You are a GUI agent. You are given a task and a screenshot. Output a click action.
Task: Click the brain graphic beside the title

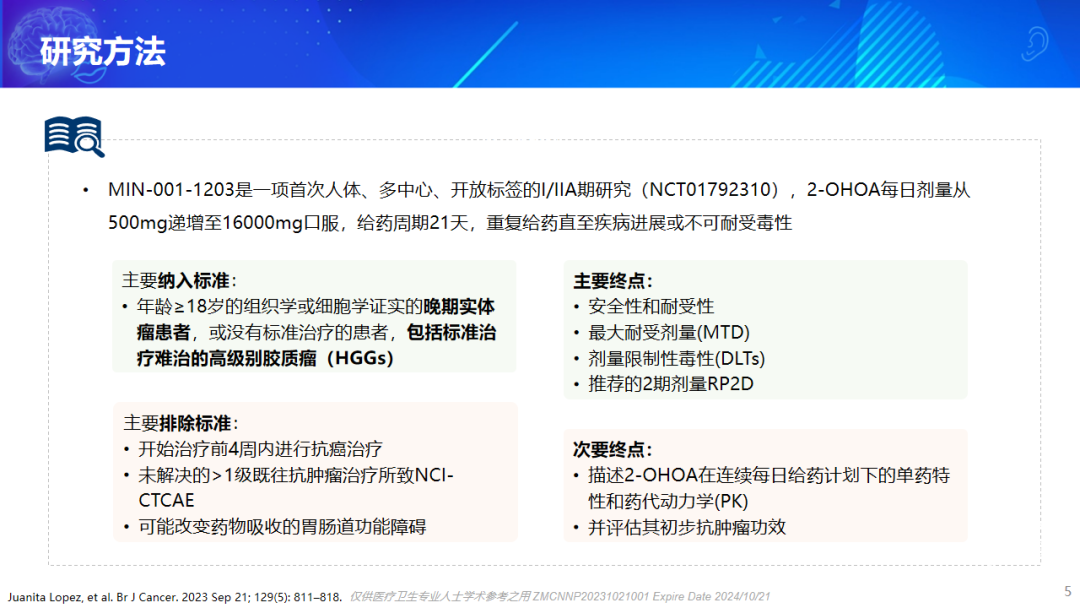tap(56, 43)
